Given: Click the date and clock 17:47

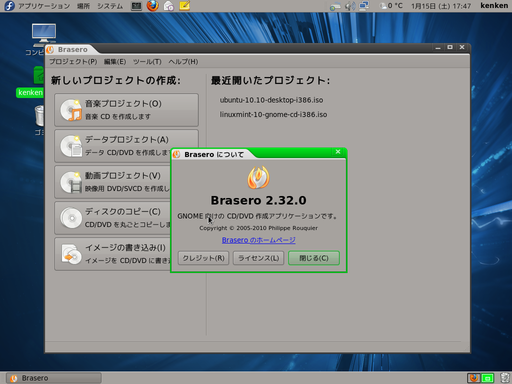Looking at the screenshot, I should pos(441,6).
